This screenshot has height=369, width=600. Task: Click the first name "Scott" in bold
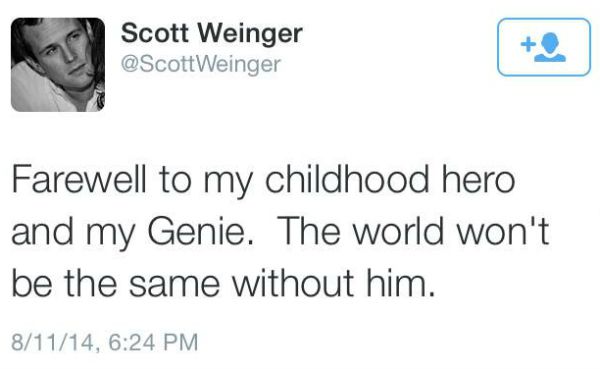[155, 33]
